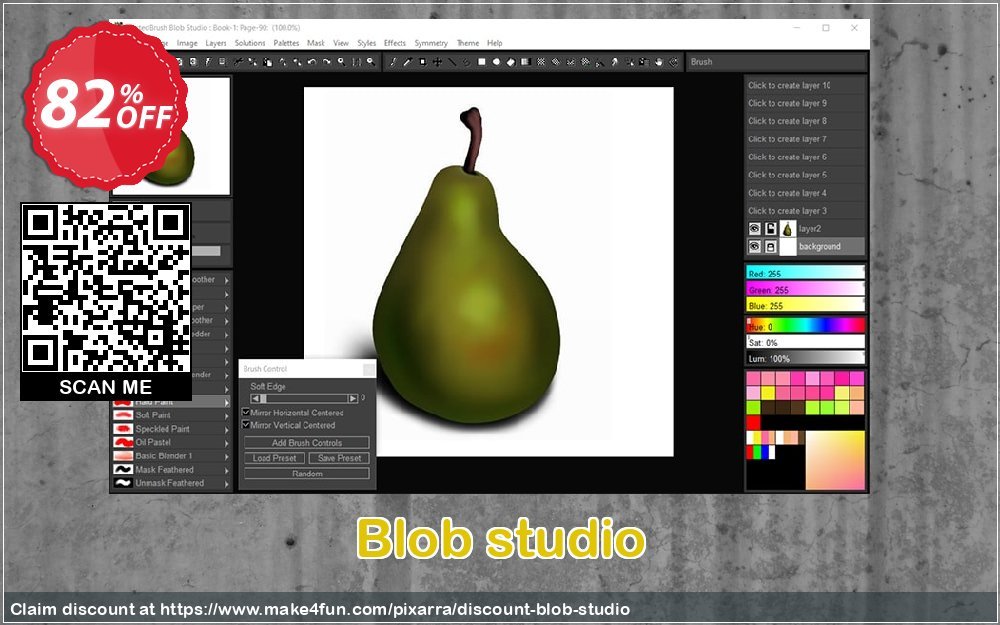Toggle the lock icon on background layer

click(770, 246)
